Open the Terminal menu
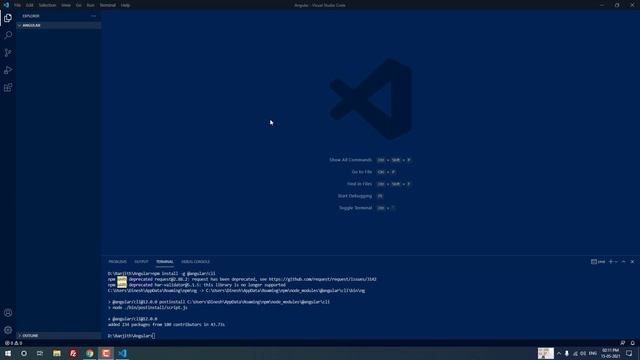The height and width of the screenshot is (360, 640). click(x=108, y=5)
